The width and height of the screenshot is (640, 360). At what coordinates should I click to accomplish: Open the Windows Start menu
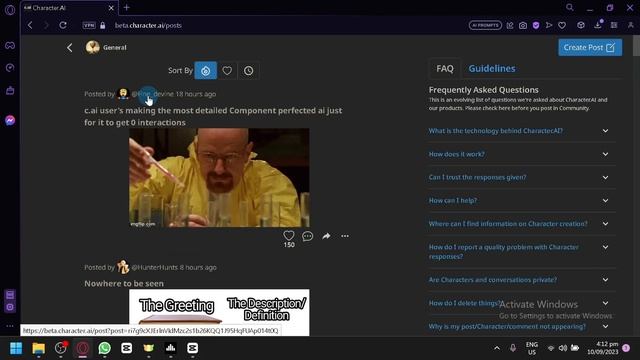[x=16, y=348]
